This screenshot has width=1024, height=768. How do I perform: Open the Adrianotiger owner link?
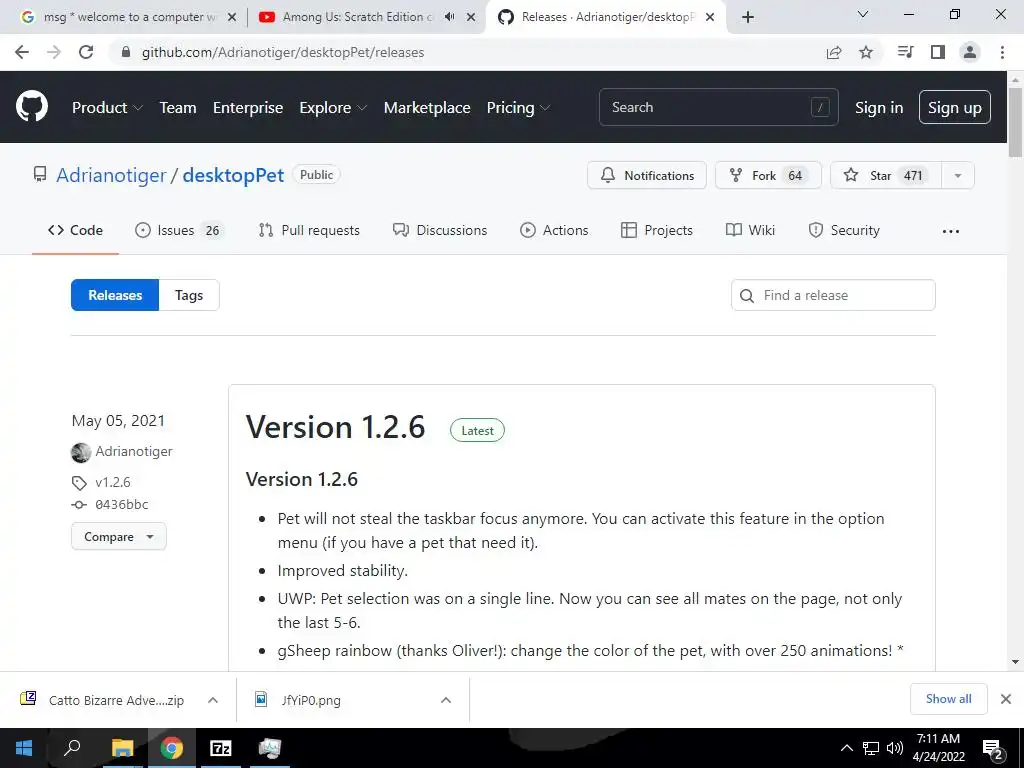click(111, 175)
